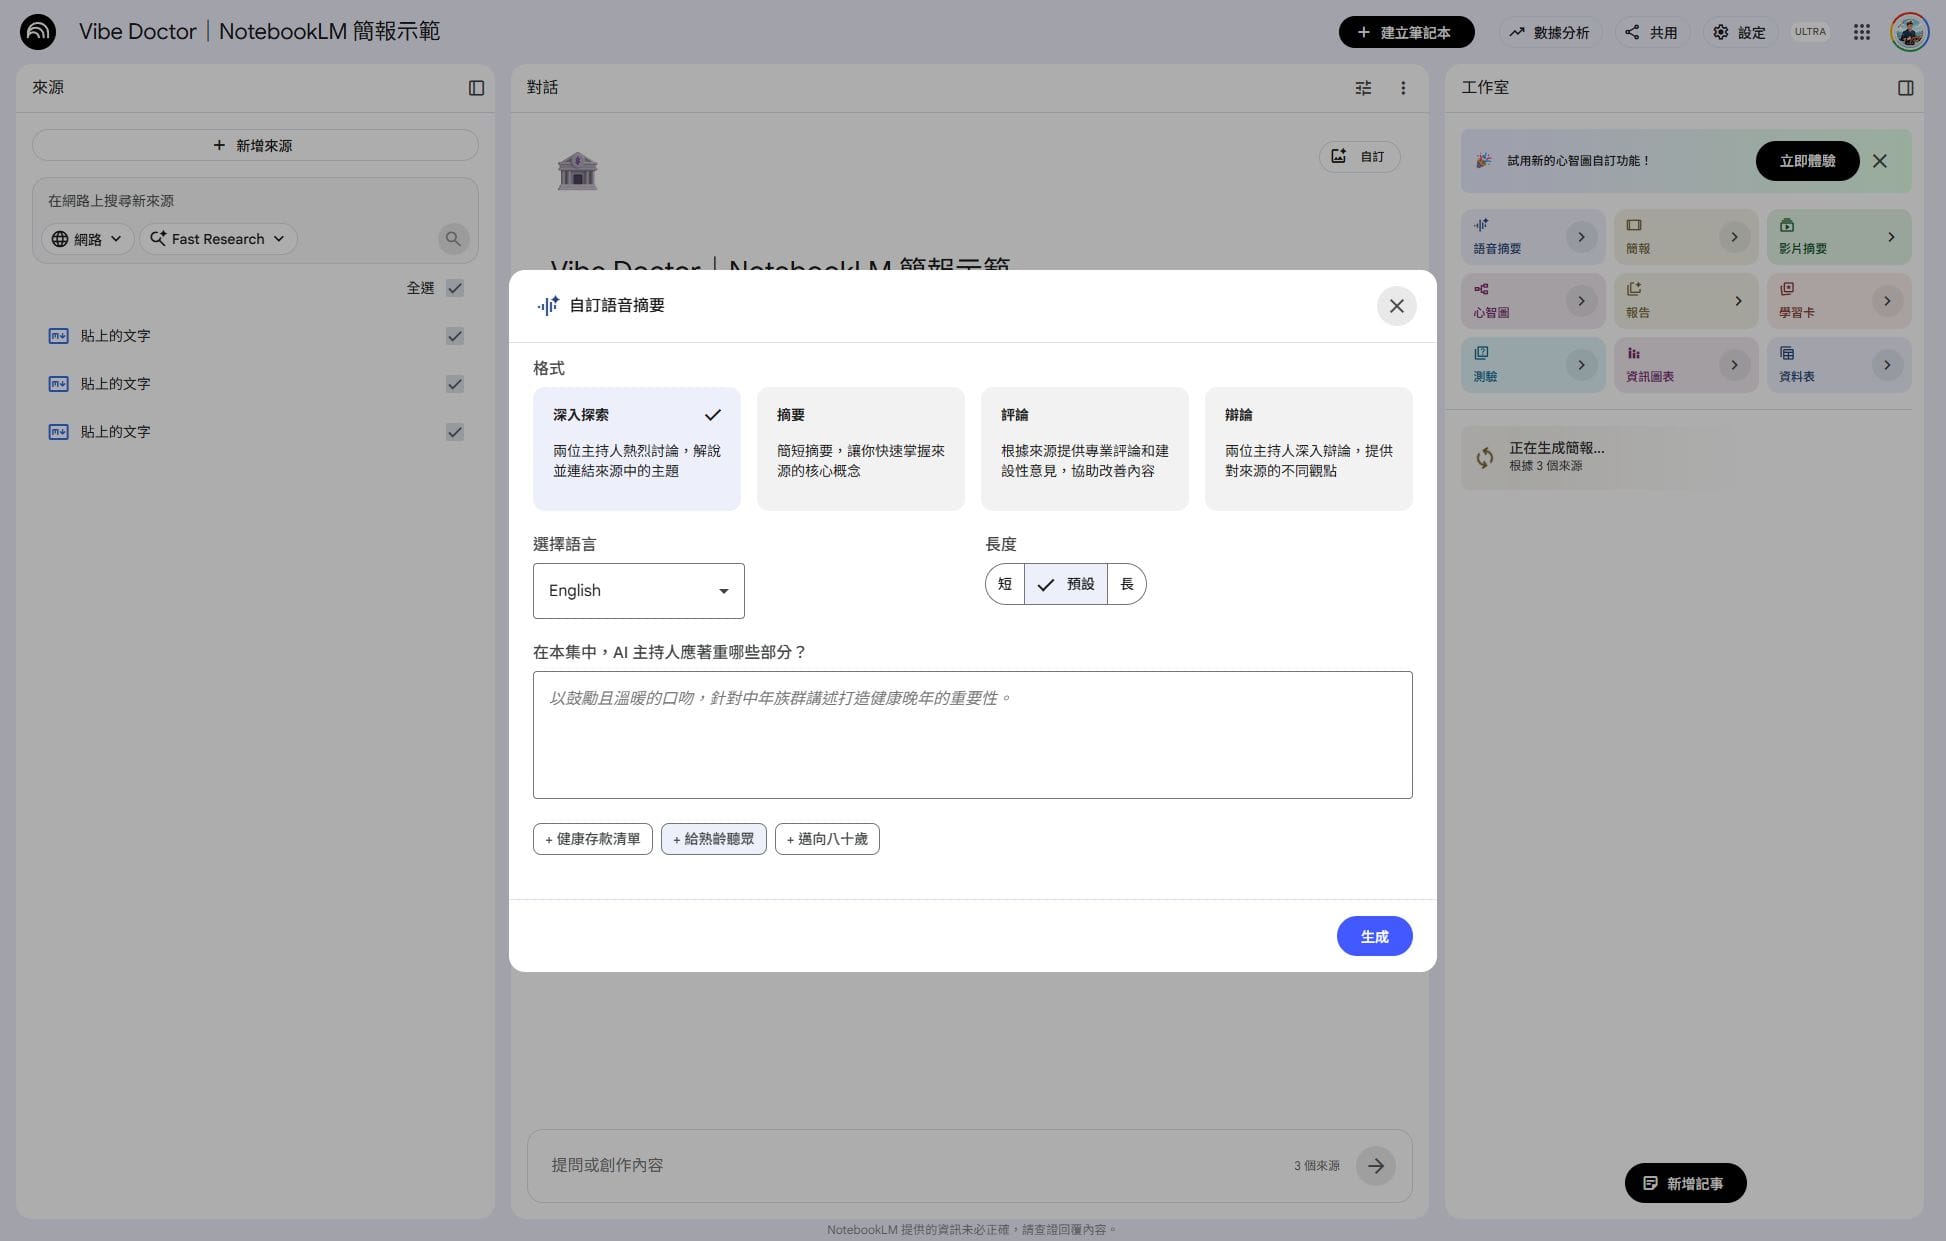Open the 網路 source type dropdown
The height and width of the screenshot is (1241, 1946).
click(x=87, y=239)
